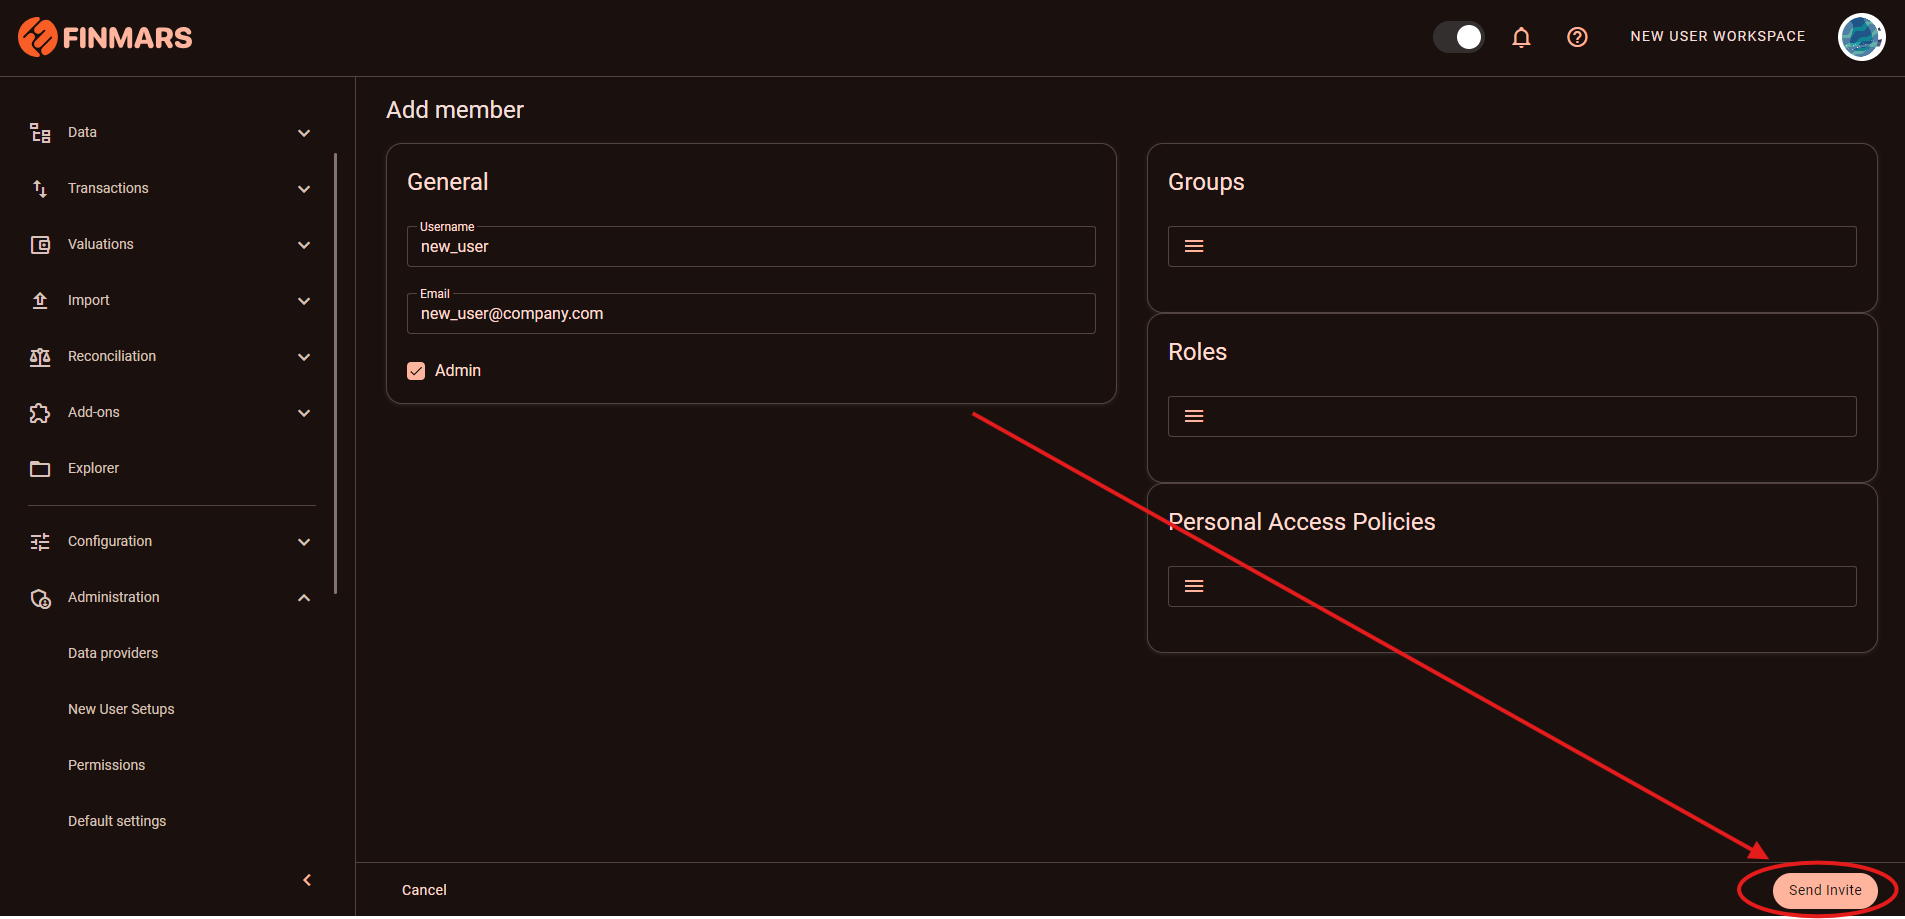Click the Add-ons puzzle icon
The width and height of the screenshot is (1905, 919).
click(40, 412)
